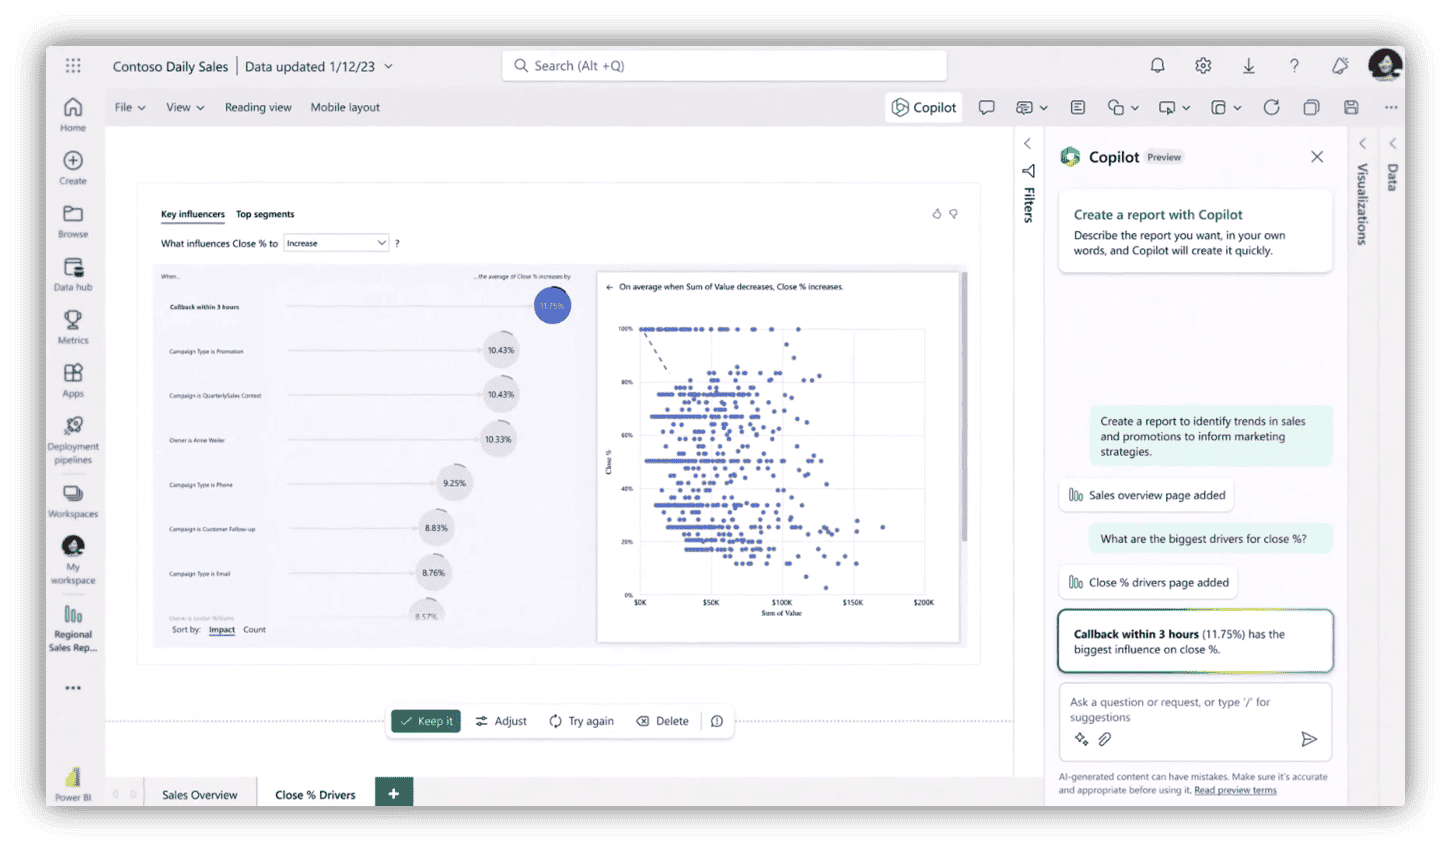Open Deployment pipelines

[73, 440]
